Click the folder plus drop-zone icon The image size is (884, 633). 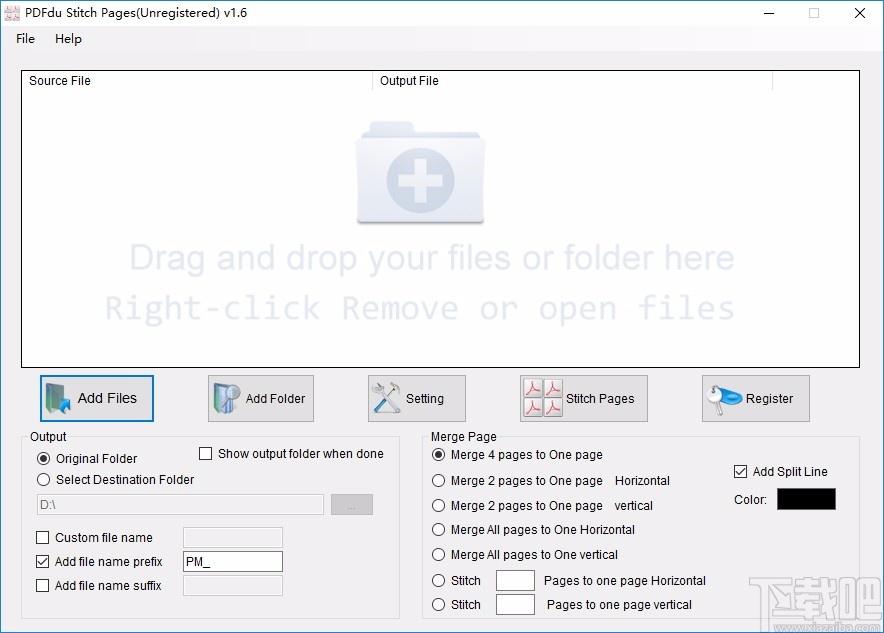click(421, 172)
